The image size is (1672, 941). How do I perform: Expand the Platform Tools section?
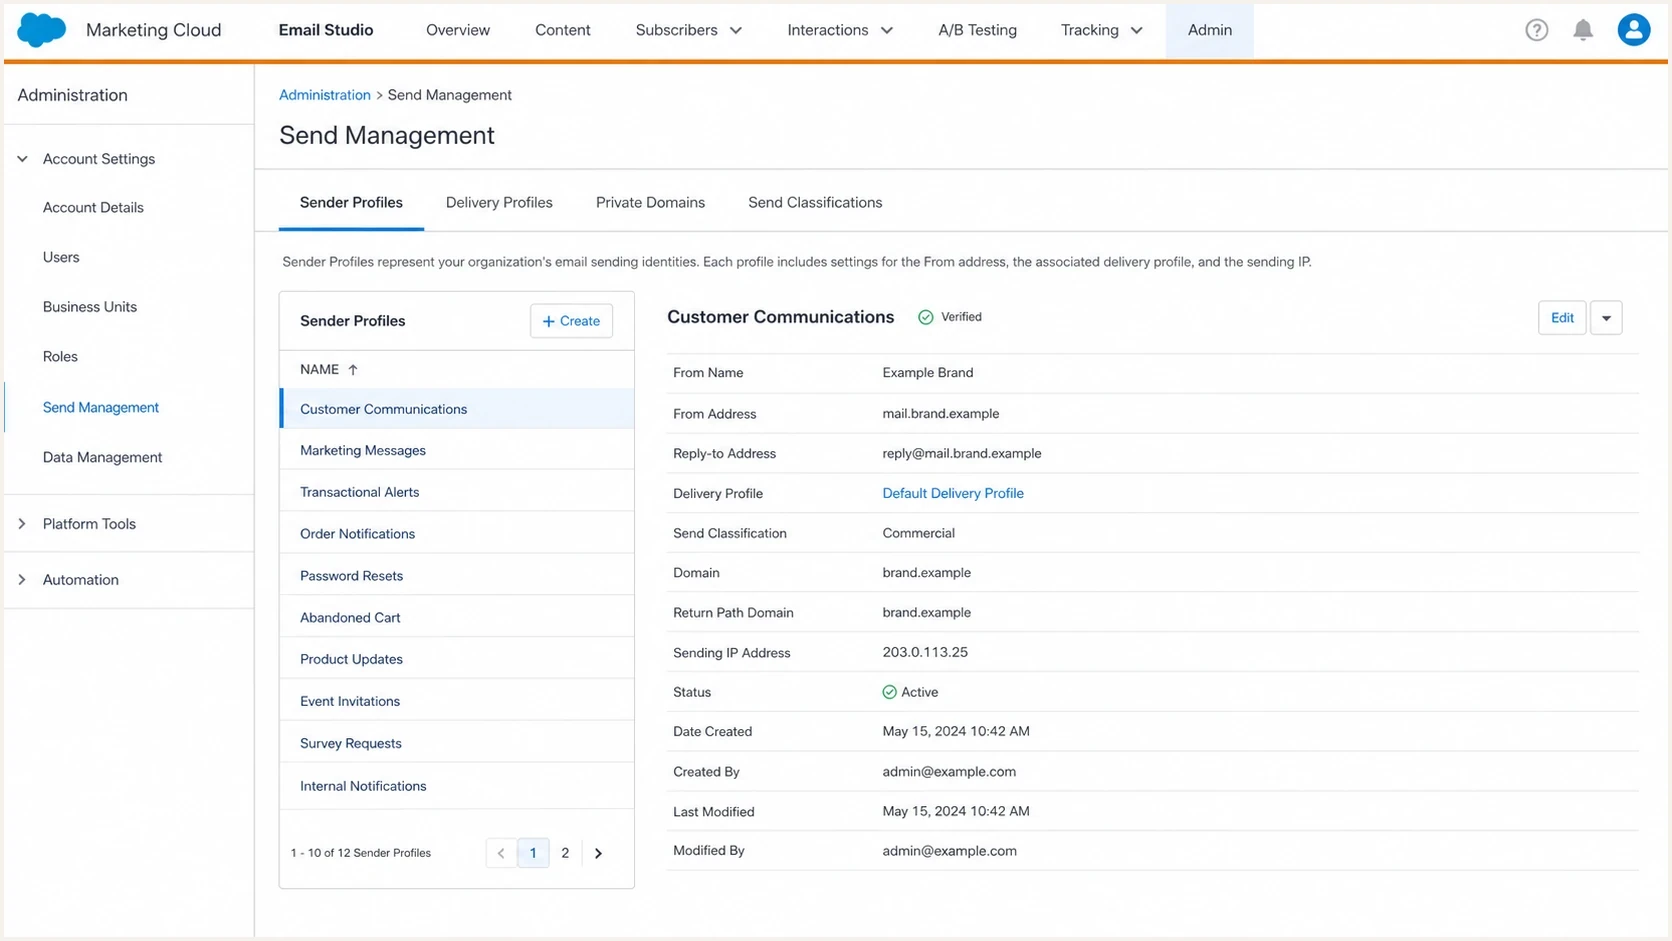(x=22, y=524)
